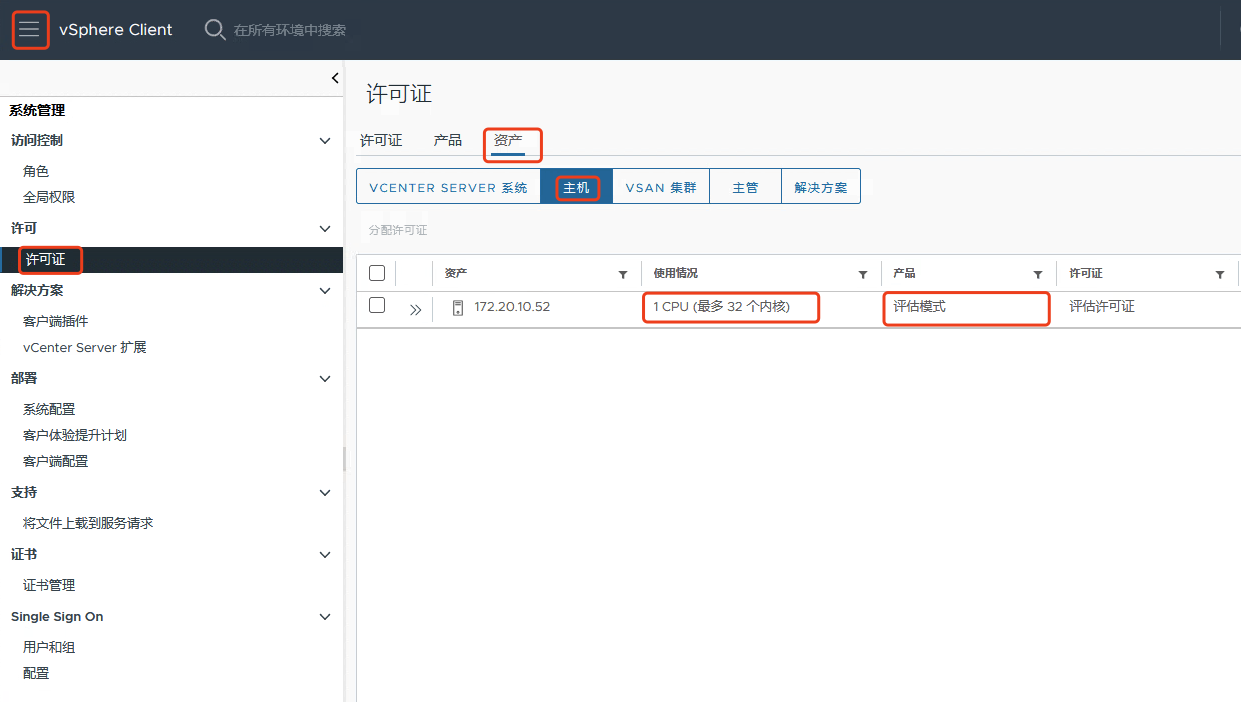Click the 评估许可证 license cell

(x=1102, y=307)
